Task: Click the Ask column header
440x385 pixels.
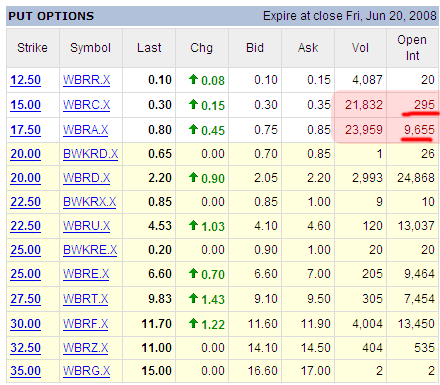Action: (x=308, y=48)
